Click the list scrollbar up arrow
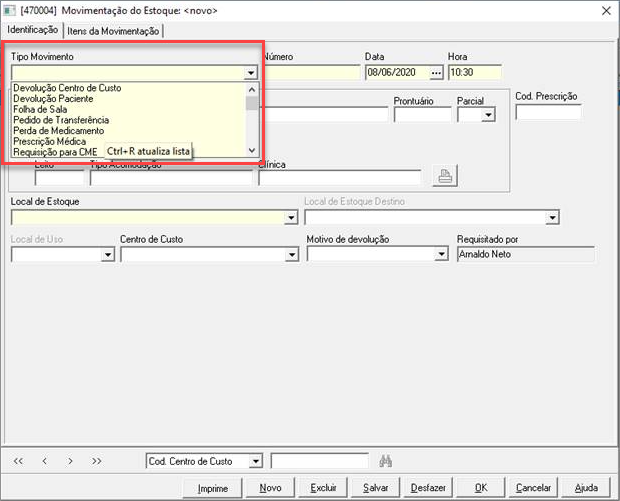 (252, 89)
